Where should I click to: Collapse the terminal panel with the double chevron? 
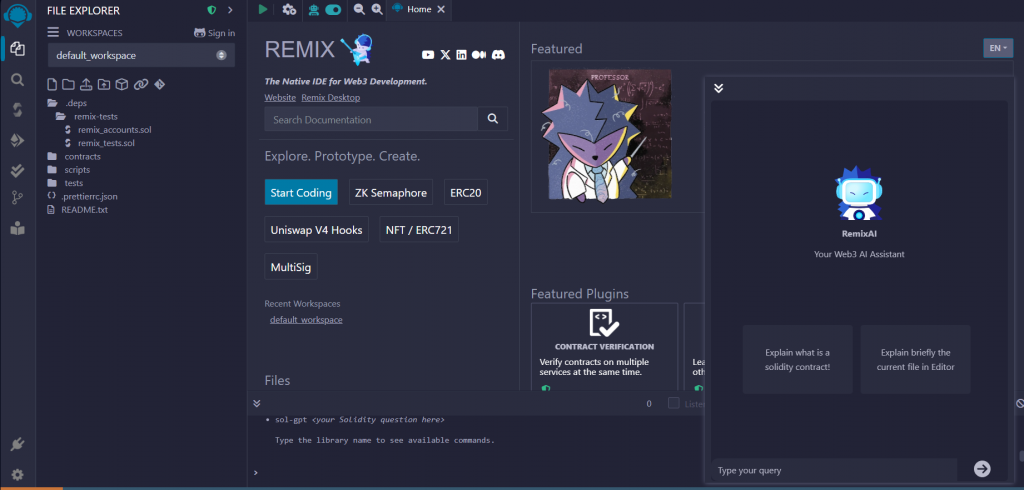coord(257,404)
